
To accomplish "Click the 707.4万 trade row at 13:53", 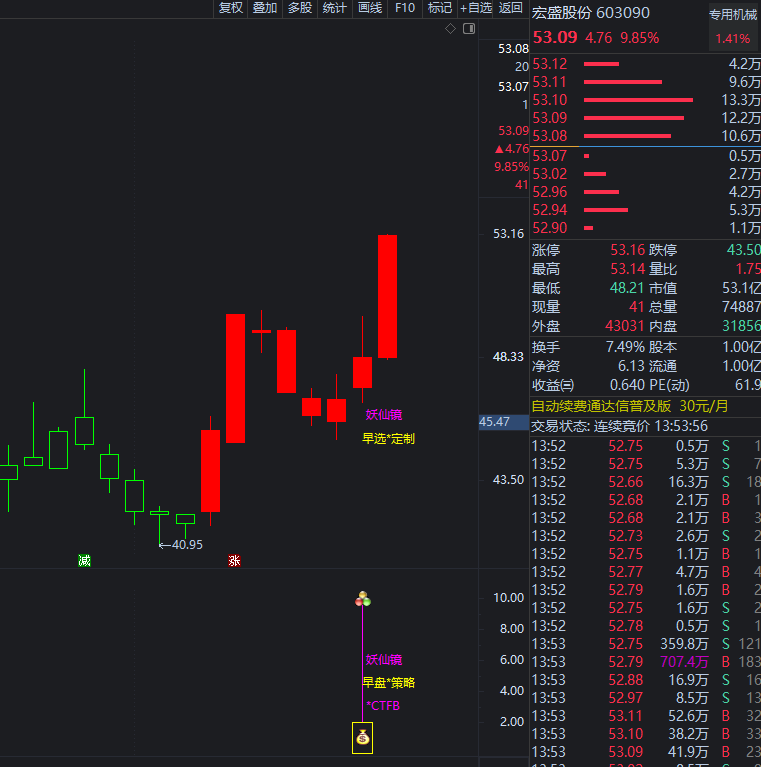I will pyautogui.click(x=646, y=662).
